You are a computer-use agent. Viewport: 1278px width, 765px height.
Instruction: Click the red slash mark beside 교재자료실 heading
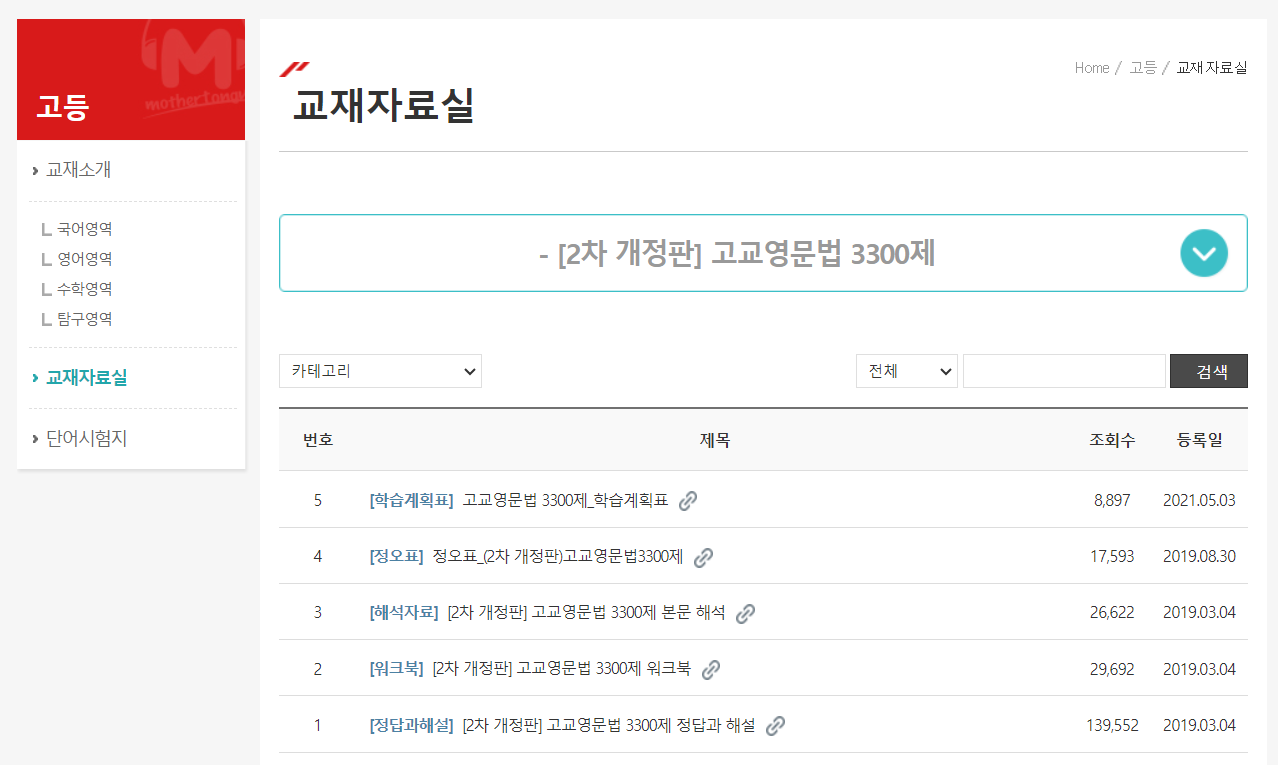point(292,70)
